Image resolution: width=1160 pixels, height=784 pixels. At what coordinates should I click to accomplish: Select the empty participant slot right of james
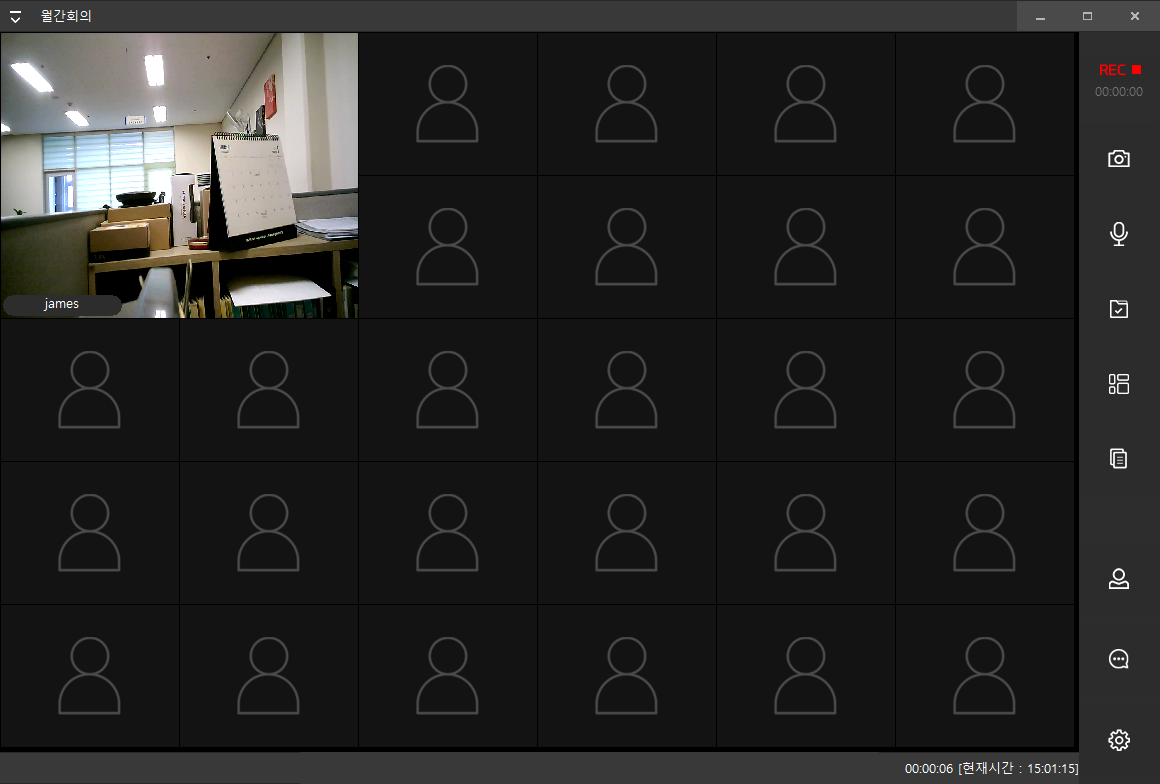tap(448, 104)
